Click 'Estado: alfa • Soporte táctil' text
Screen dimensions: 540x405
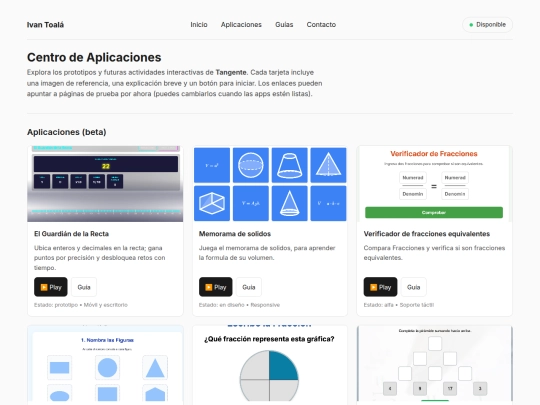point(398,305)
